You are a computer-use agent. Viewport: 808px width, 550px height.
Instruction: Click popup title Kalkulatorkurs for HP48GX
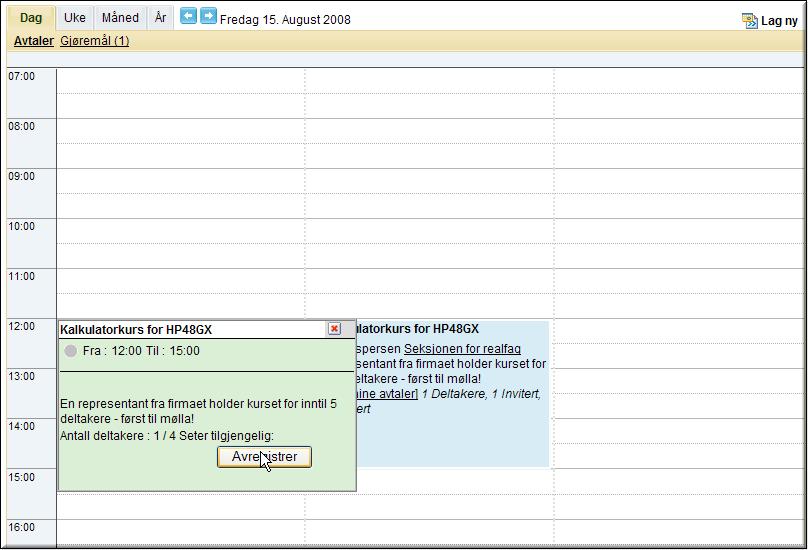click(x=136, y=330)
